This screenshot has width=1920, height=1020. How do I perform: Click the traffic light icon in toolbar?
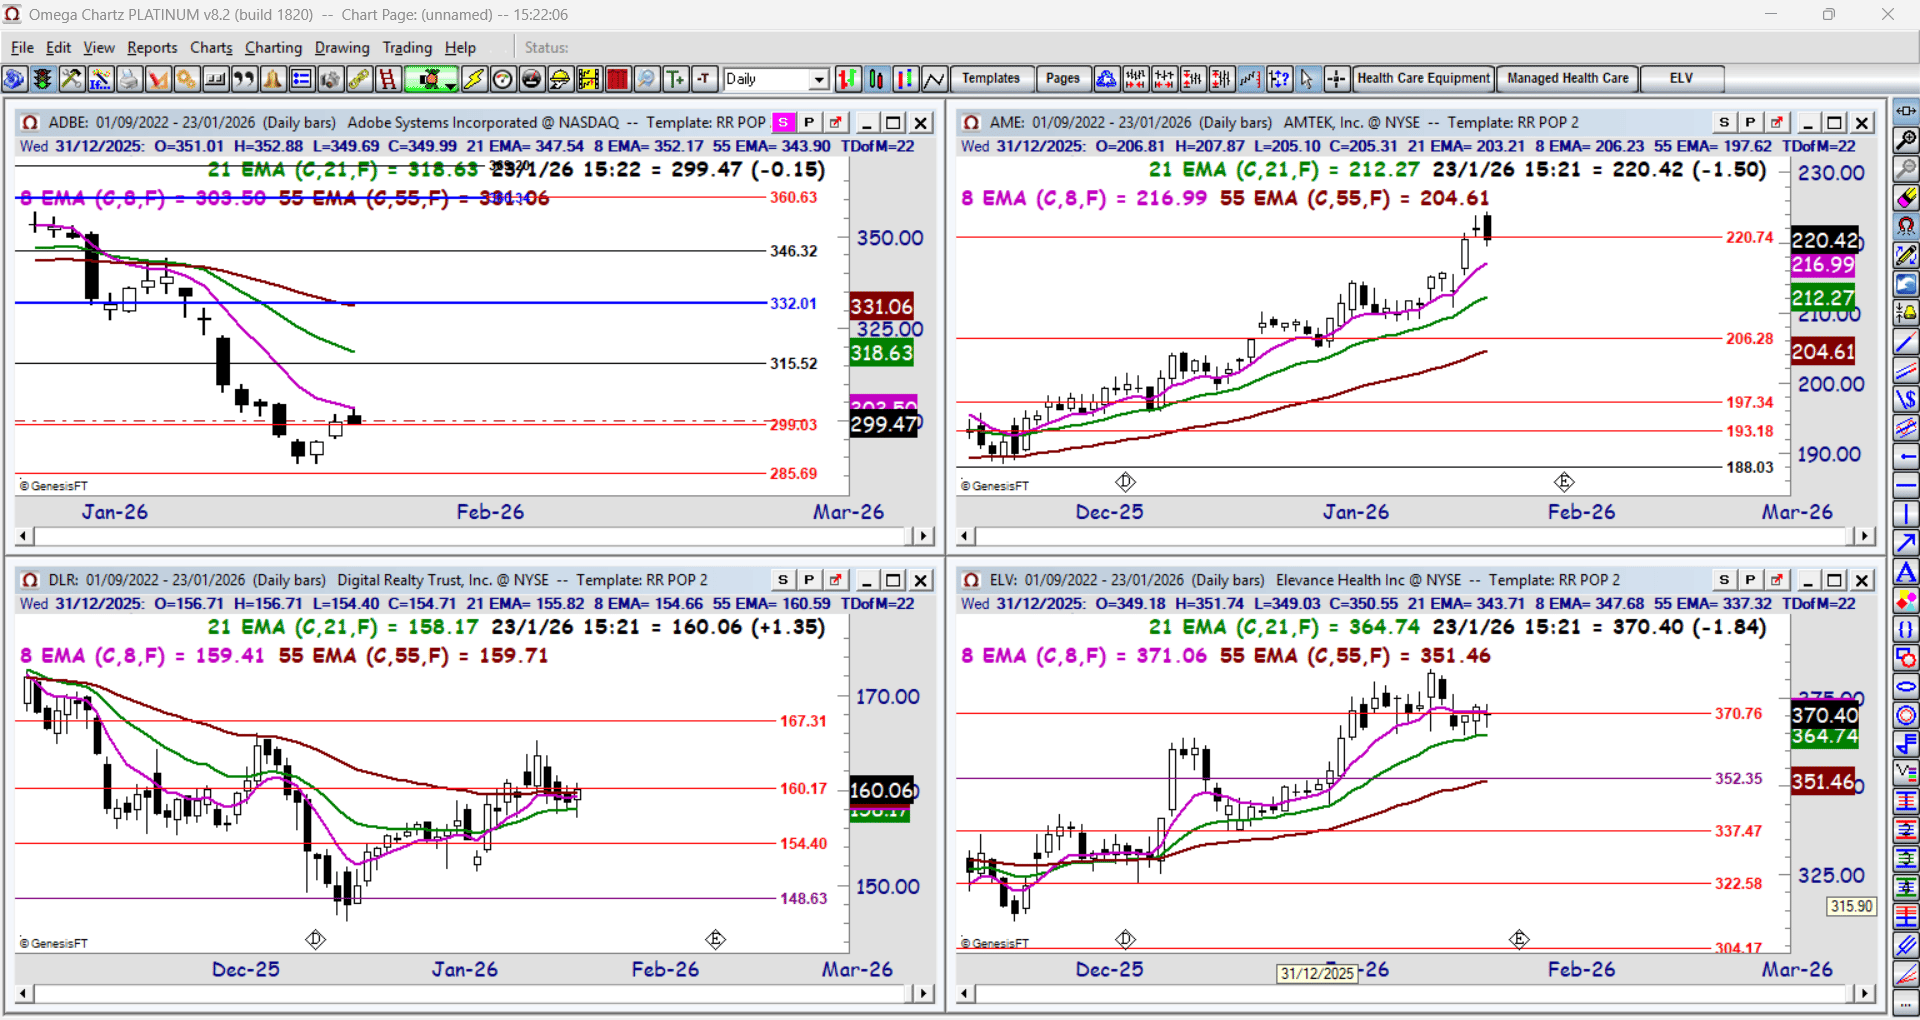[42, 79]
